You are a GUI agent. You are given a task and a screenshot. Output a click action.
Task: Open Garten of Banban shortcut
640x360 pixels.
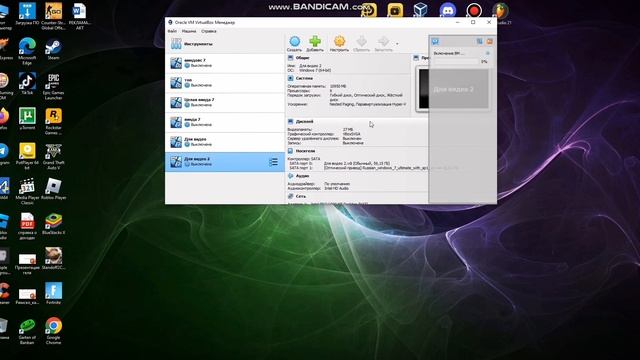click(x=27, y=331)
